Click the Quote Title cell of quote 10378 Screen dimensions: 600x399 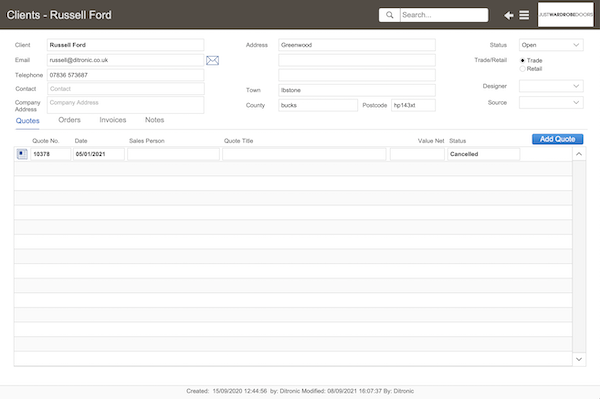(304, 154)
